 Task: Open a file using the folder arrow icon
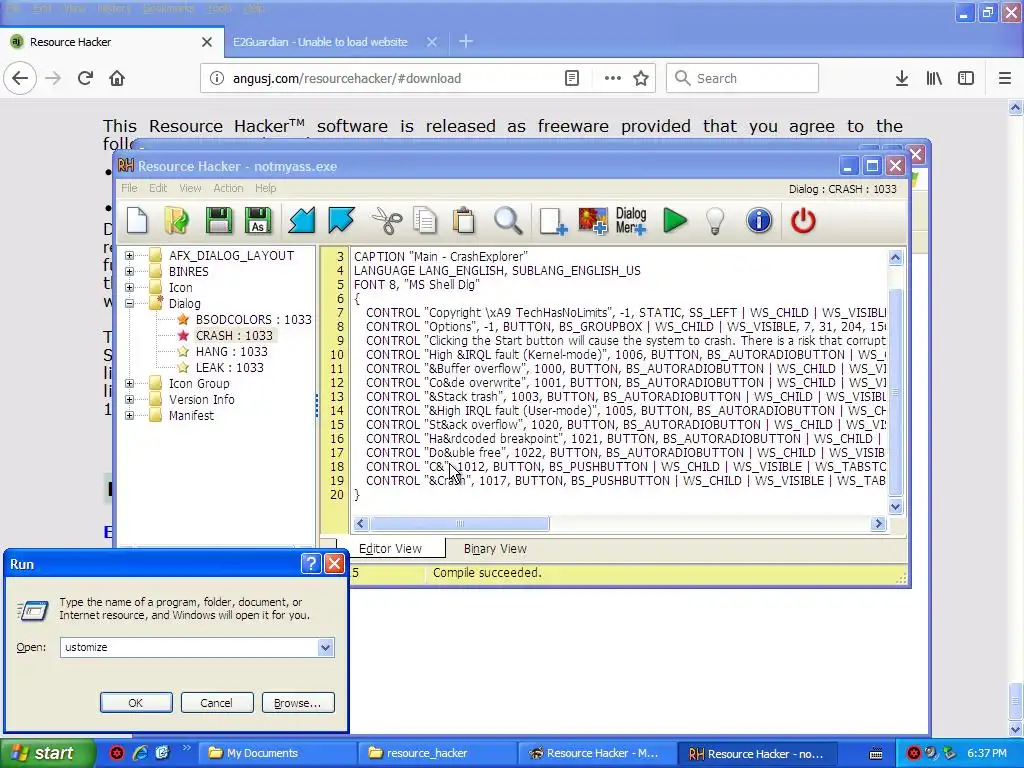coord(176,221)
